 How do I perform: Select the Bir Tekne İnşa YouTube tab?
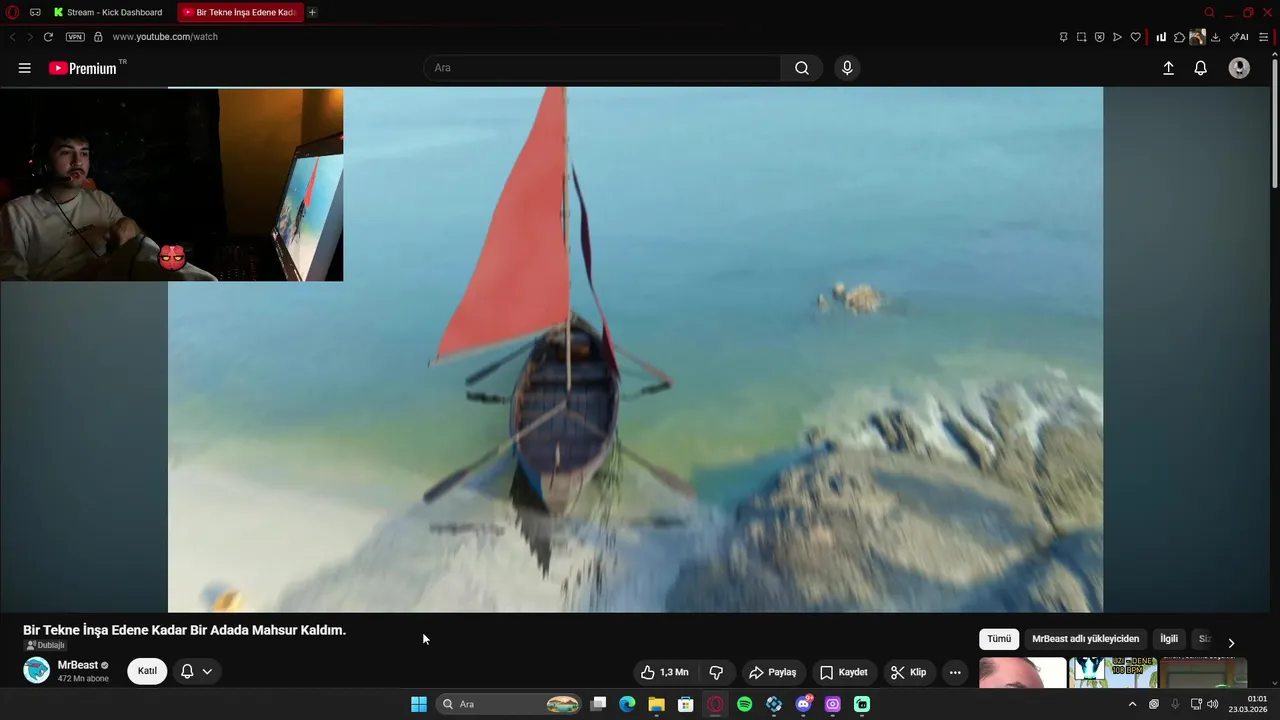coord(240,12)
